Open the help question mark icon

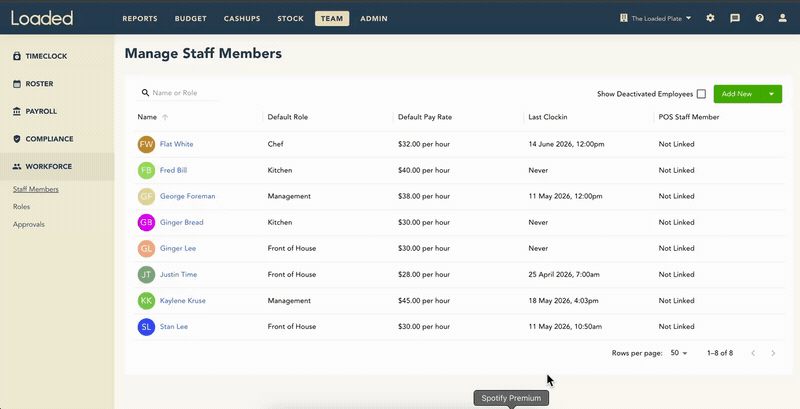[760, 18]
